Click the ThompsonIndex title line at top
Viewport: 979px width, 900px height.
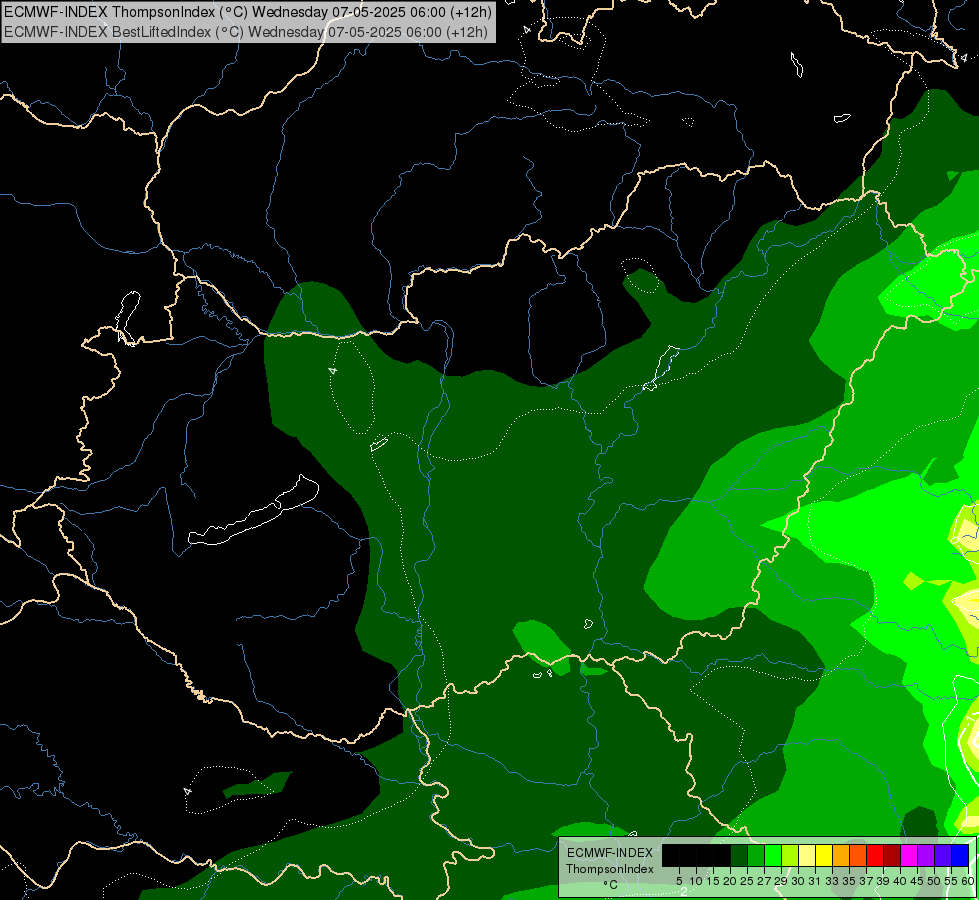pyautogui.click(x=248, y=12)
